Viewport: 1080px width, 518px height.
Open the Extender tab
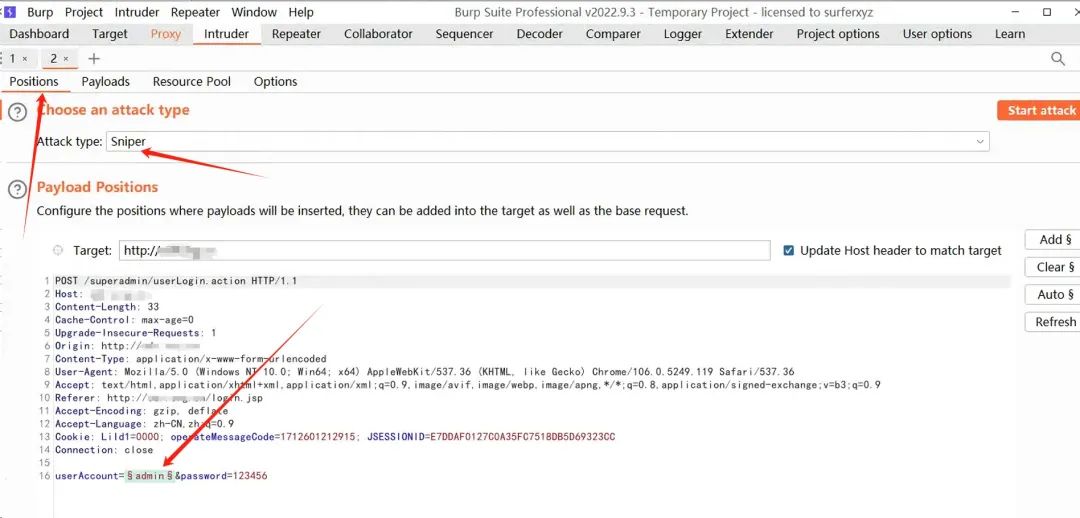749,34
